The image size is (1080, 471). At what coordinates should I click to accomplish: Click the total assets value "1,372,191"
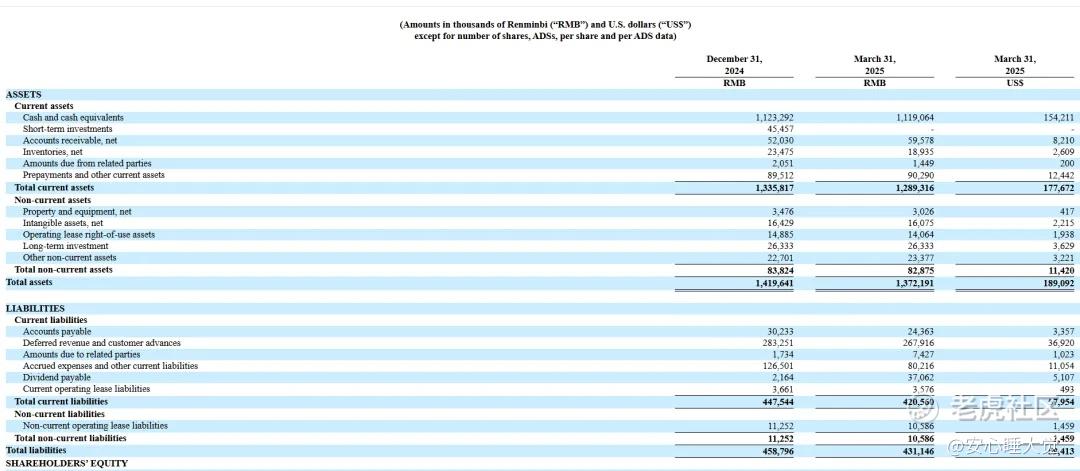coord(914,282)
